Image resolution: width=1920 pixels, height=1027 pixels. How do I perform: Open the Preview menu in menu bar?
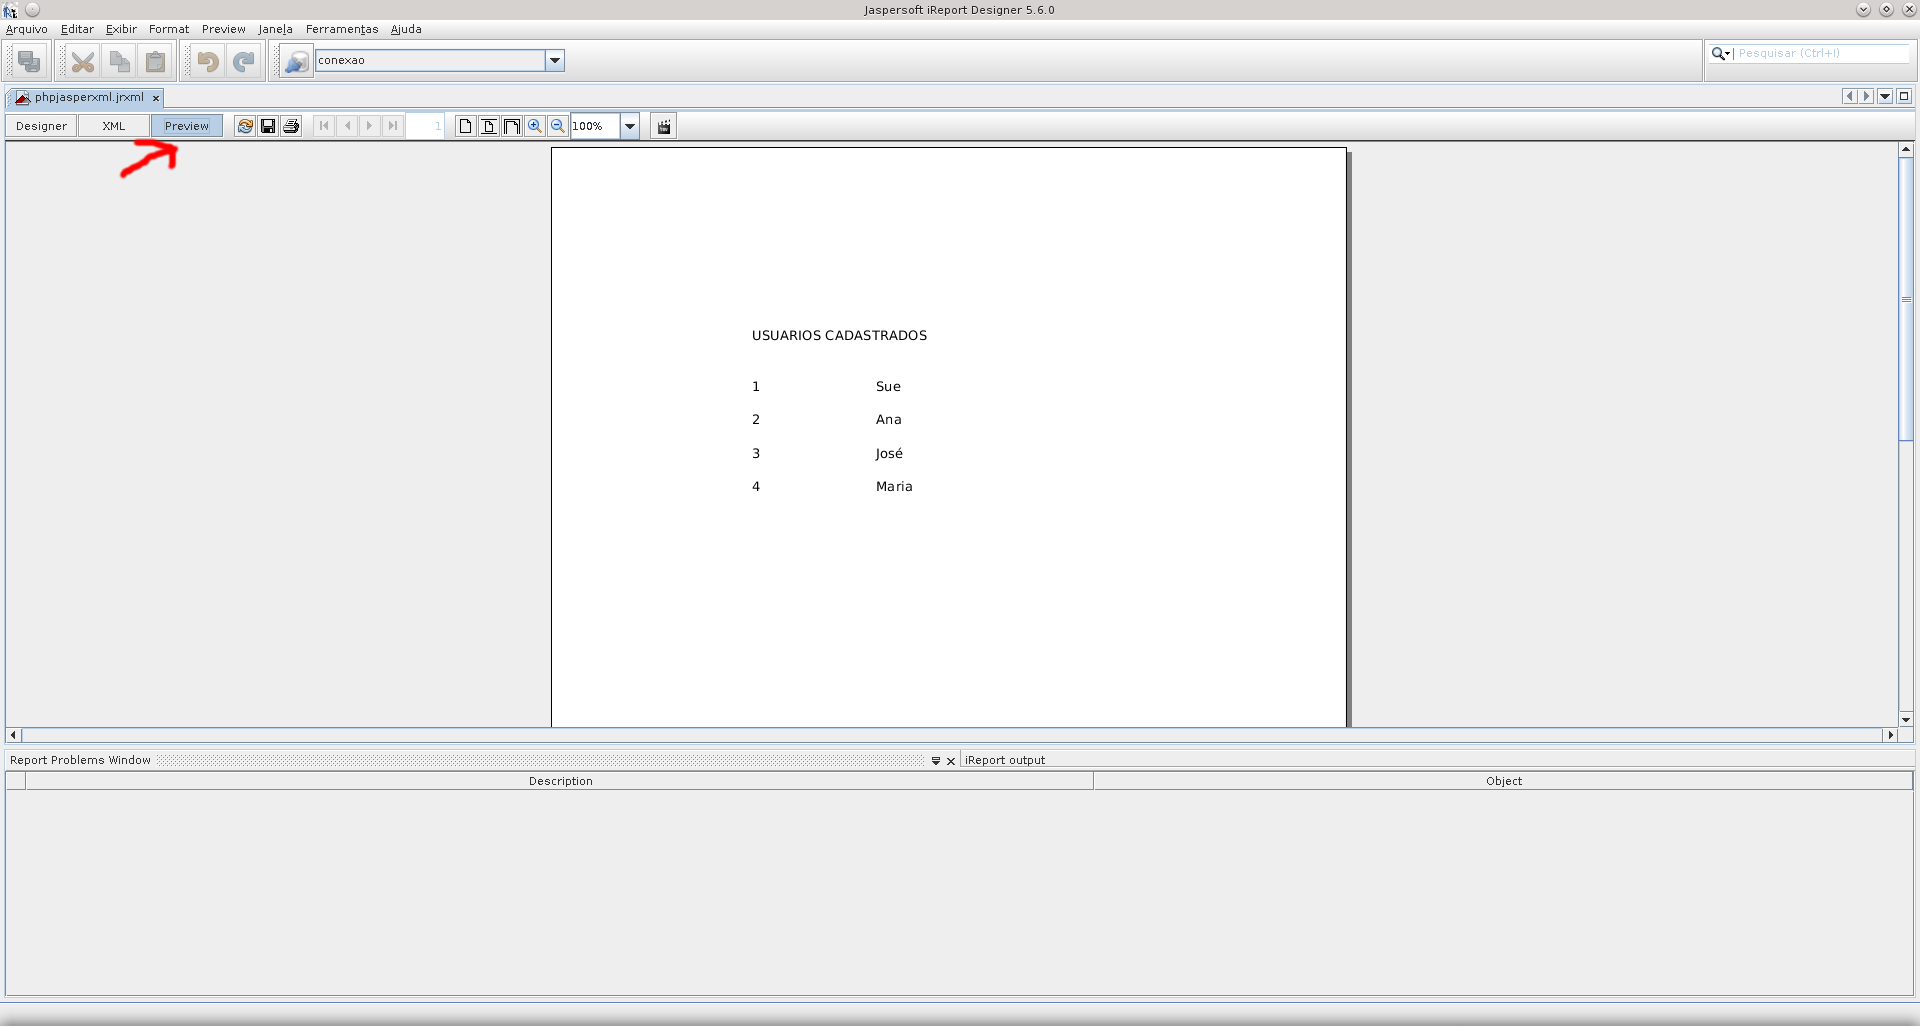point(224,30)
